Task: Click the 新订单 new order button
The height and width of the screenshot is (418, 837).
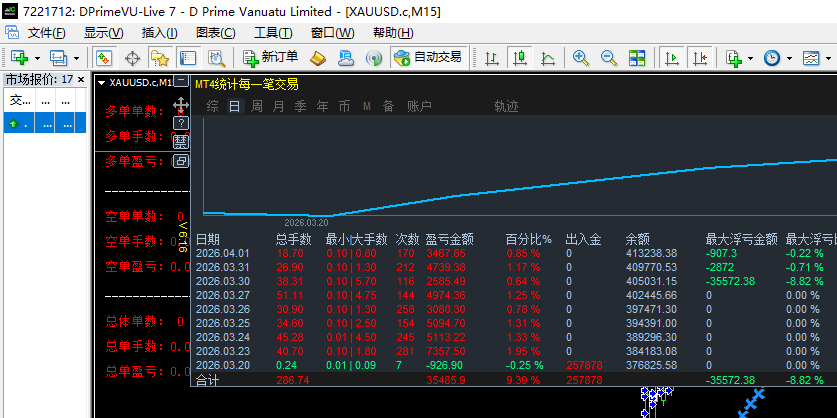Action: pyautogui.click(x=270, y=57)
